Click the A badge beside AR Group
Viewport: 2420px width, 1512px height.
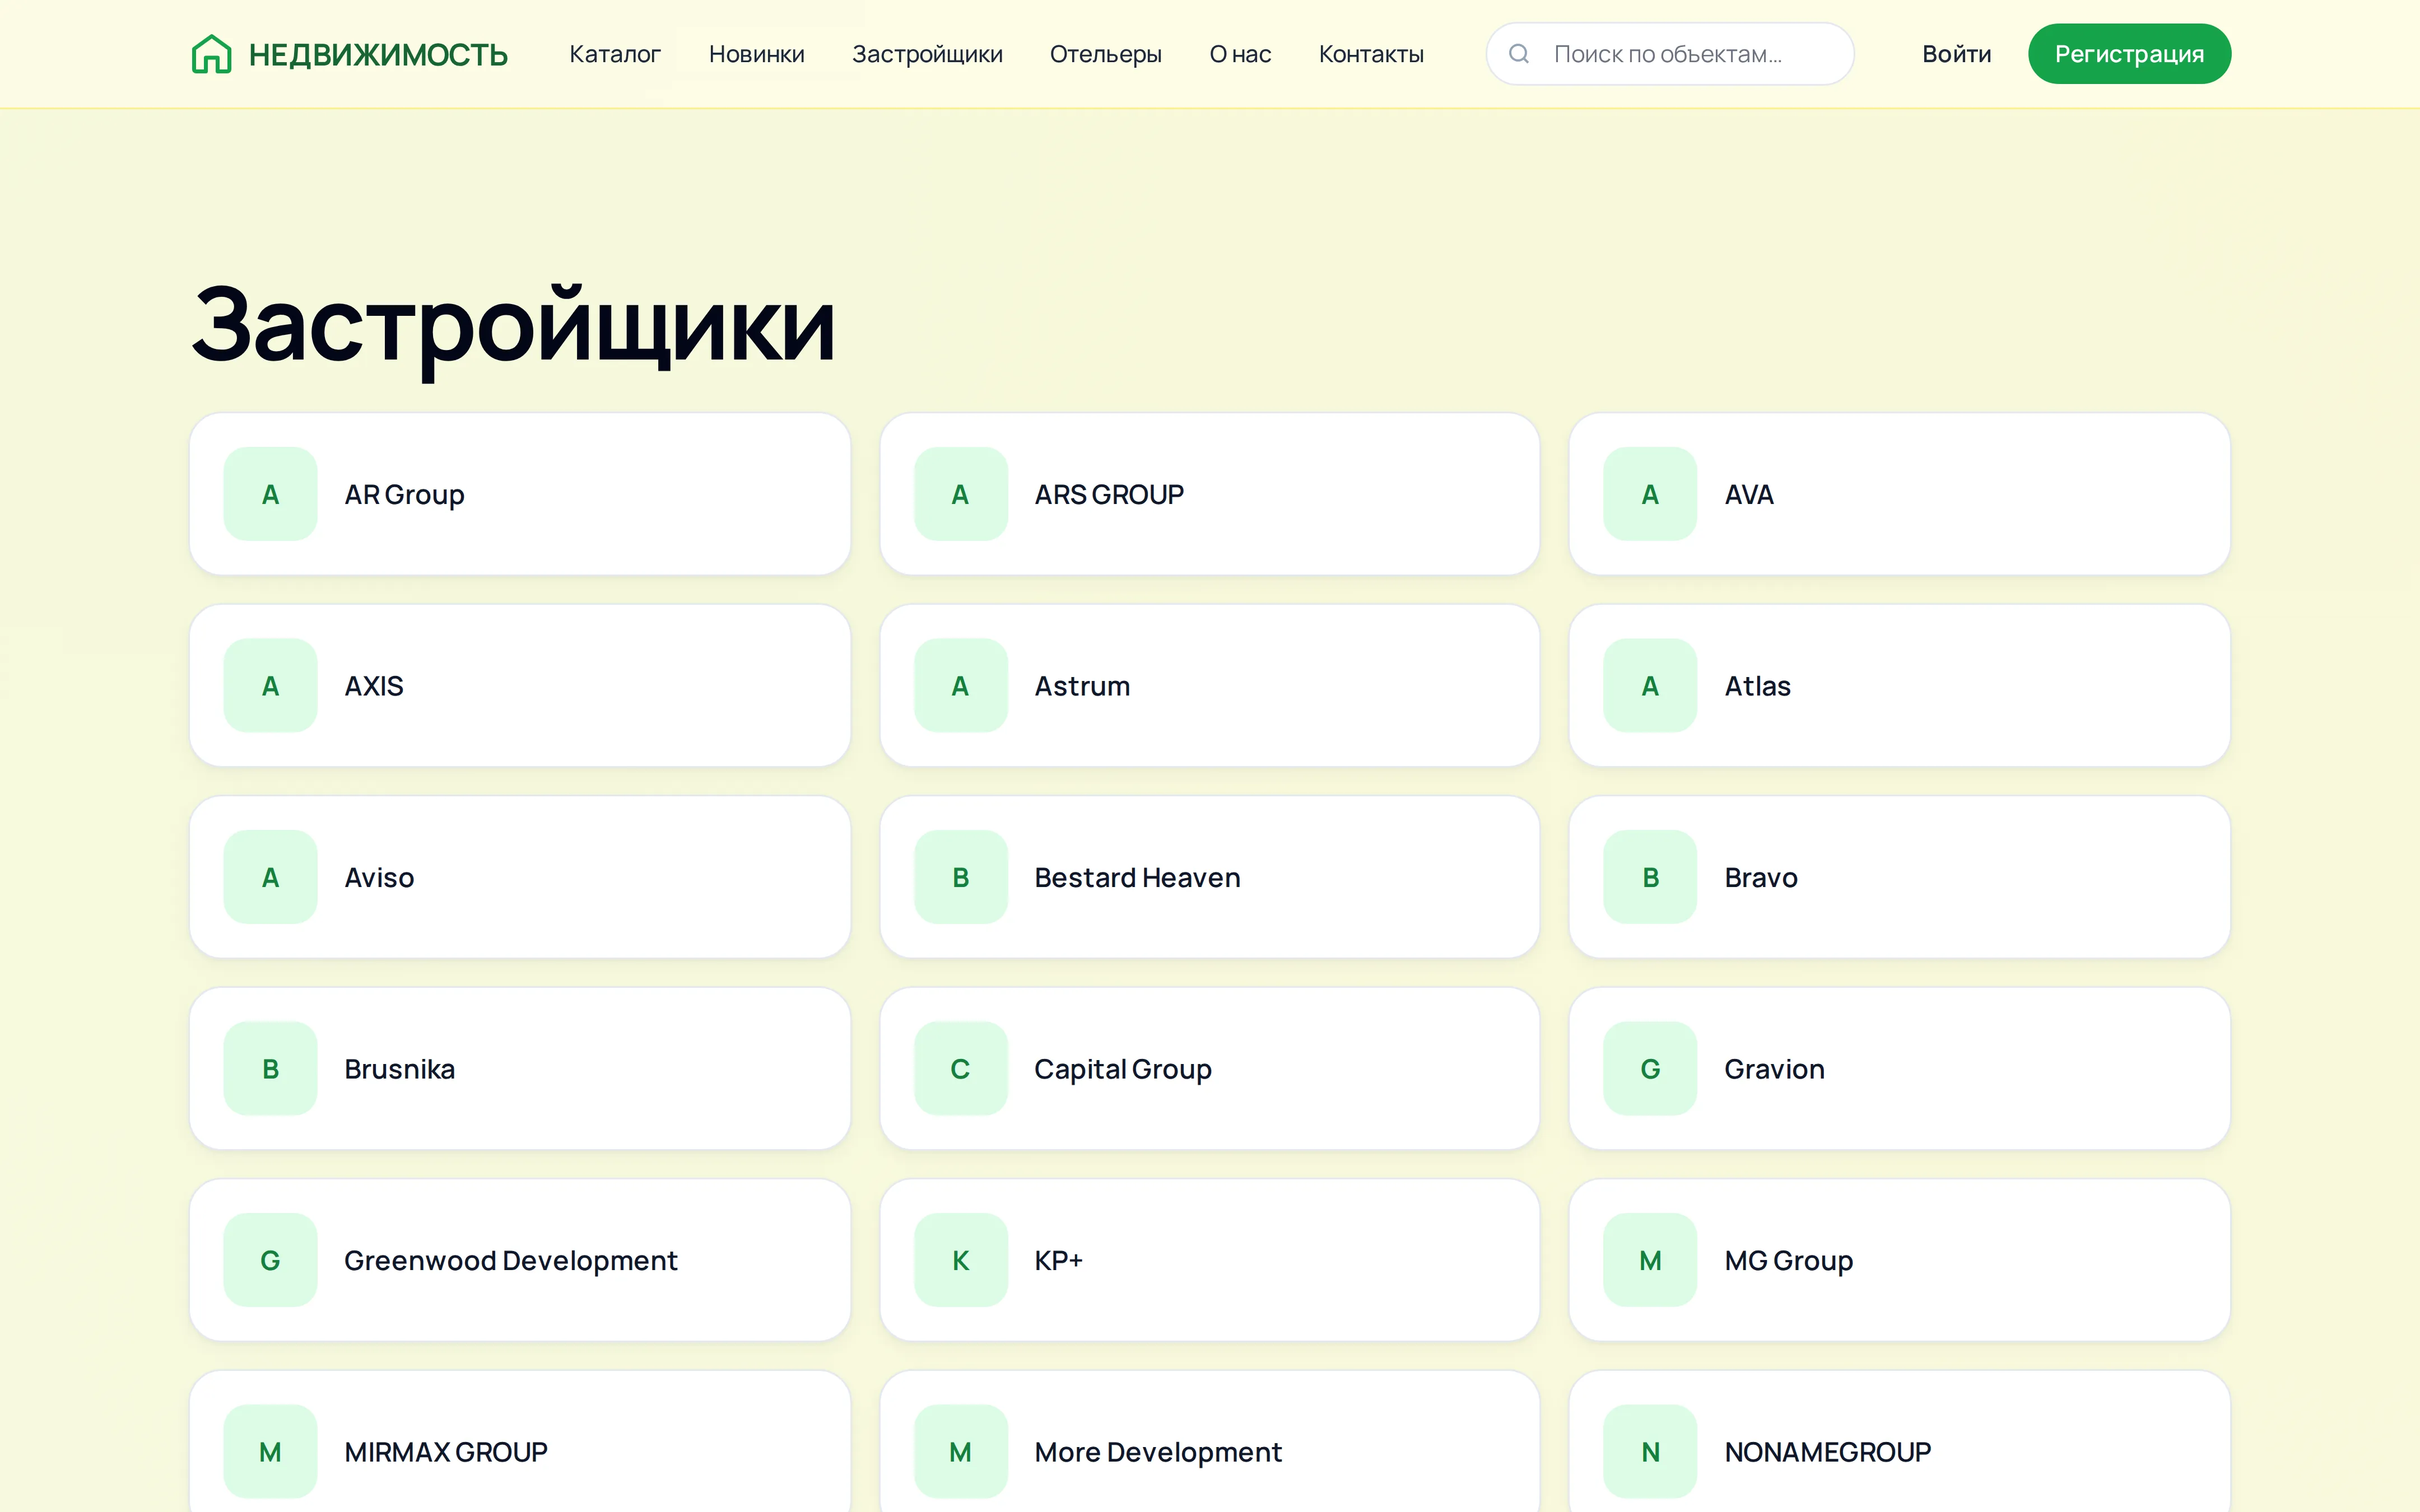pyautogui.click(x=270, y=494)
